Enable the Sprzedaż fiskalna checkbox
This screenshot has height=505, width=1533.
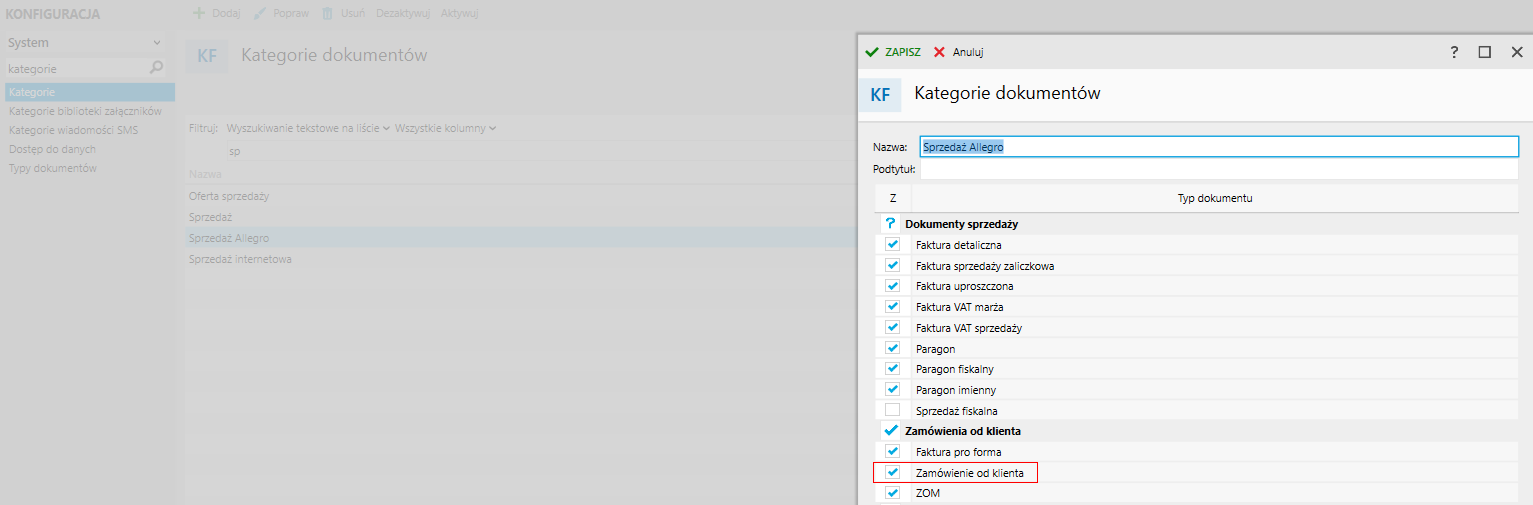[x=892, y=410]
